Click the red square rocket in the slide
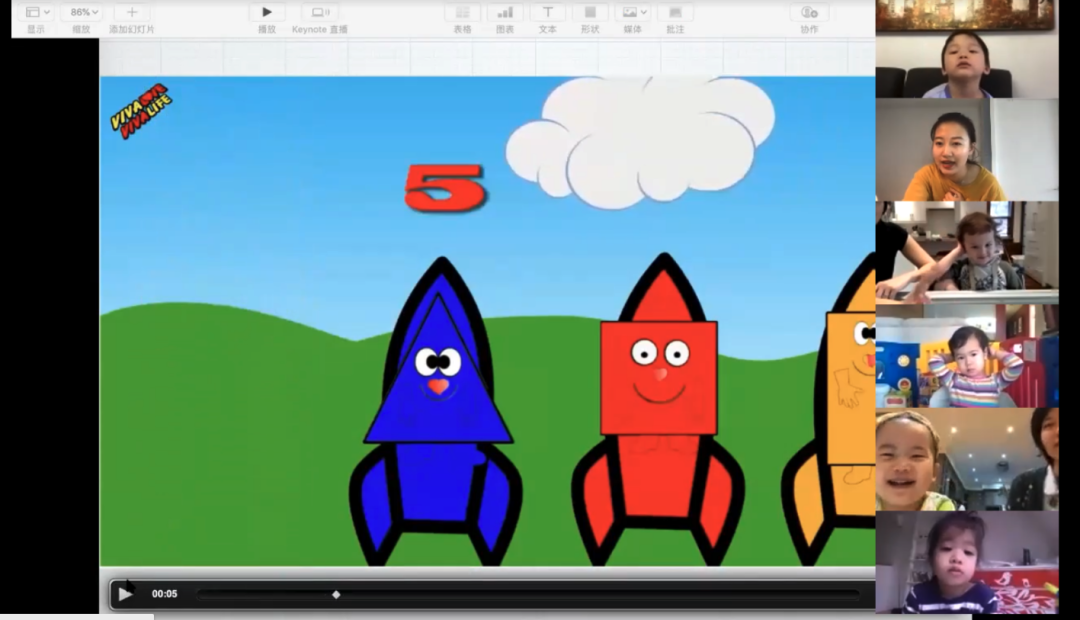The height and width of the screenshot is (620, 1080). pos(659,410)
